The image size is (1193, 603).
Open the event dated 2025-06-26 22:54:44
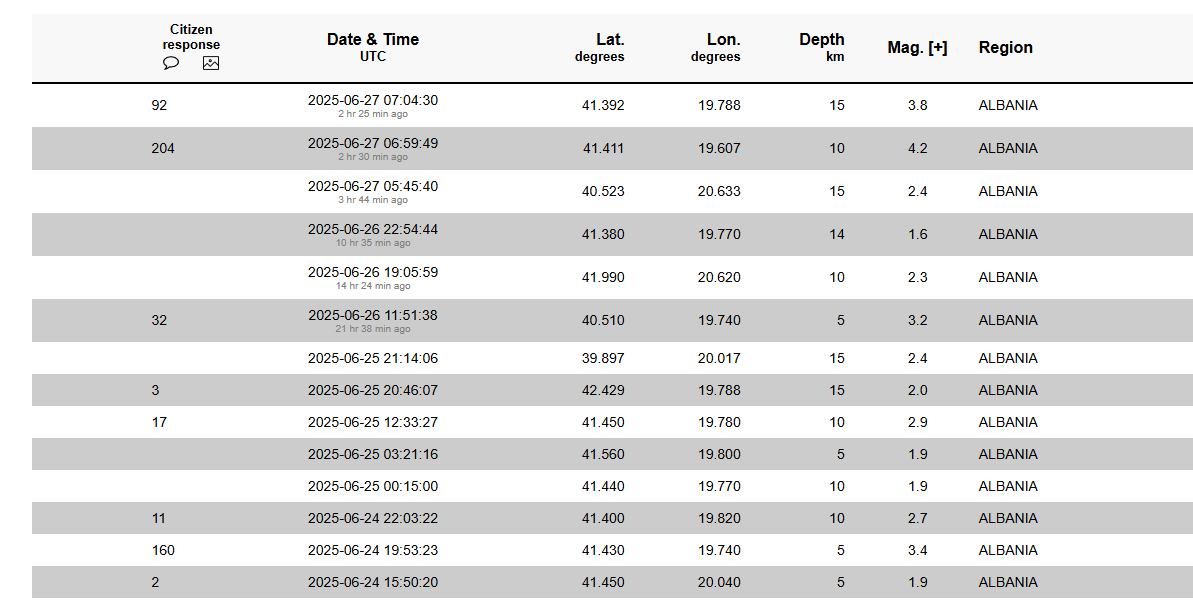click(x=373, y=230)
